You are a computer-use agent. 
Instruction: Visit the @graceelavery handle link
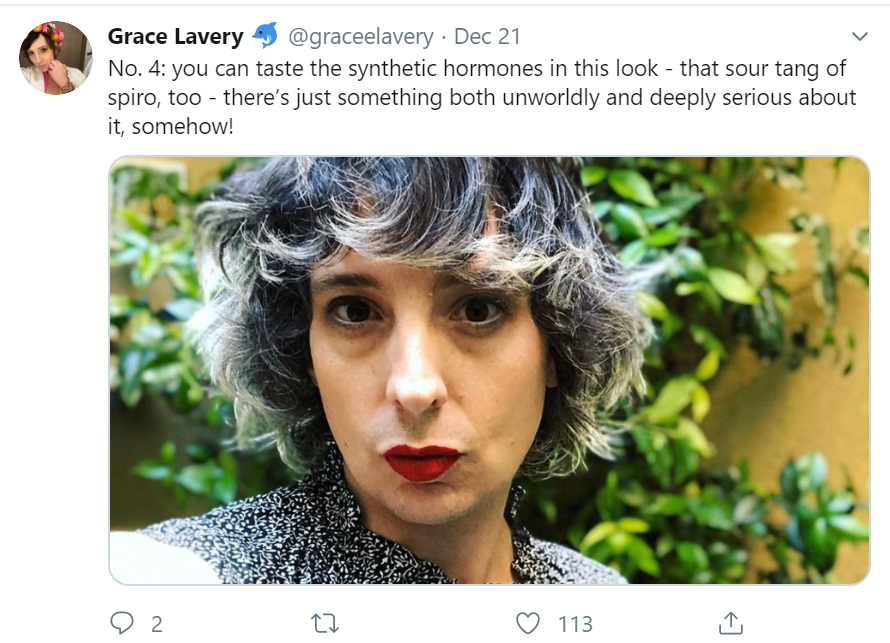[x=361, y=37]
